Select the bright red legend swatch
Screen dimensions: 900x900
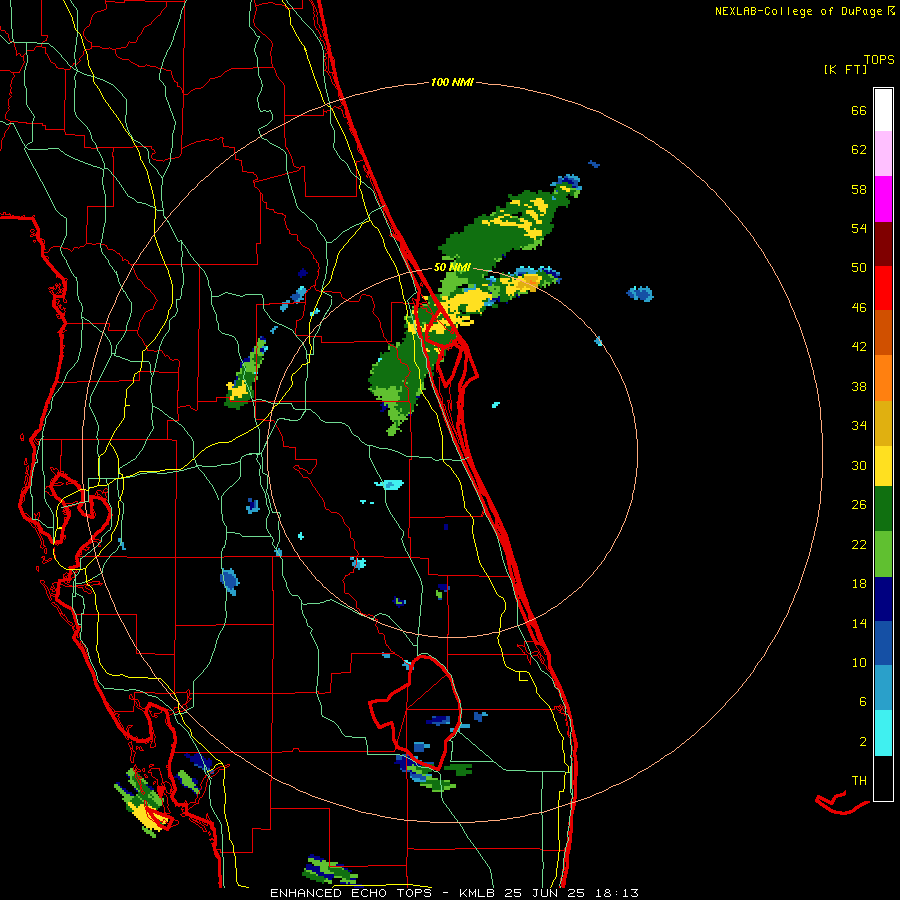click(x=883, y=288)
